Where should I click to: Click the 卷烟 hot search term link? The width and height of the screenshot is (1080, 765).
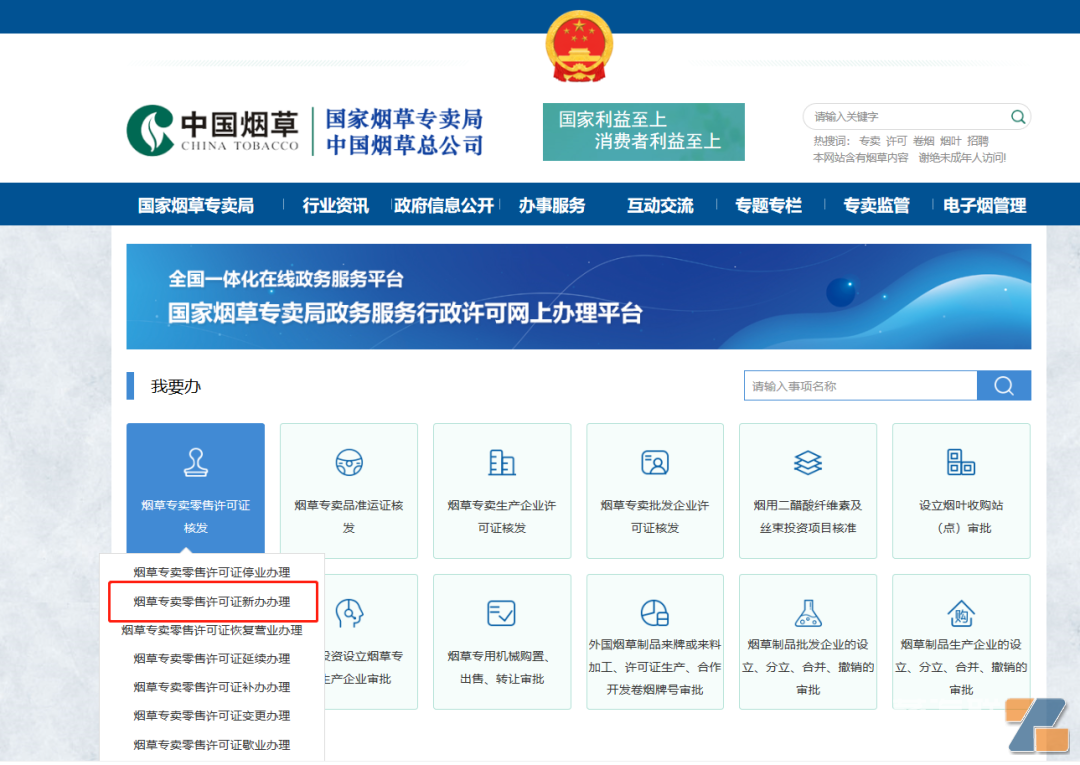pos(923,141)
